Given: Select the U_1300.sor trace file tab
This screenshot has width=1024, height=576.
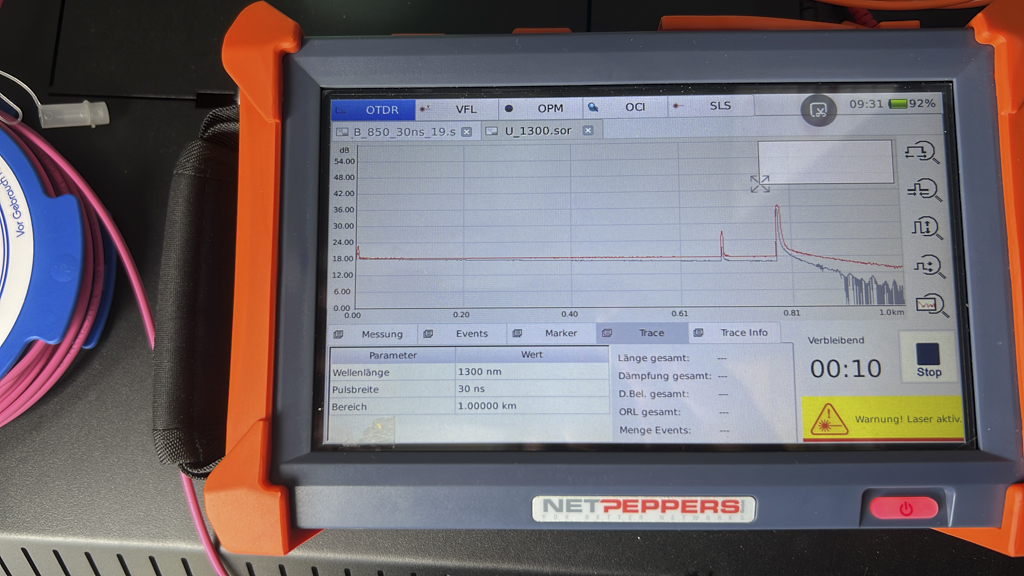Looking at the screenshot, I should 541,131.
